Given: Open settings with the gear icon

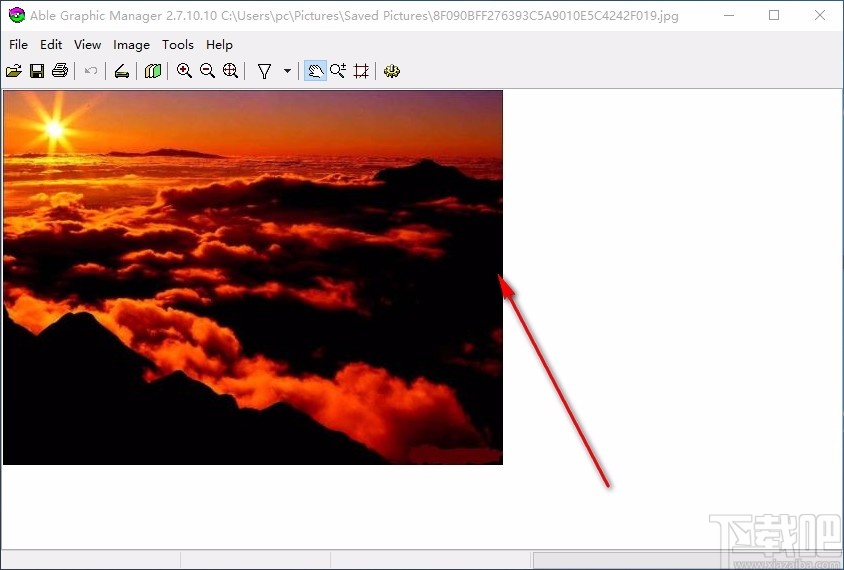Looking at the screenshot, I should click(392, 71).
